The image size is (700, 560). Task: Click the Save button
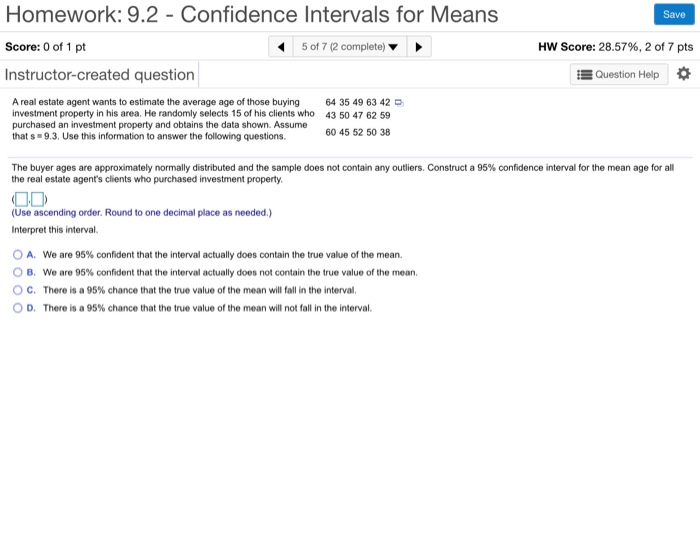point(674,14)
